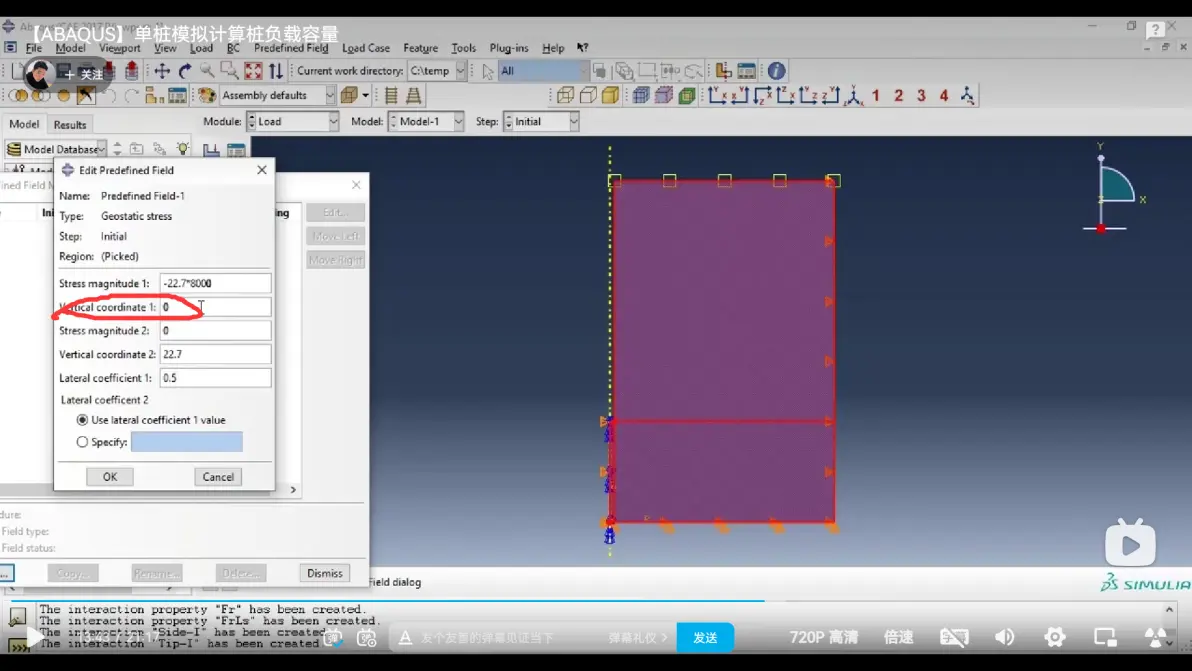Click the Stress magnitude 1 field
This screenshot has height=671, width=1192.
point(215,283)
